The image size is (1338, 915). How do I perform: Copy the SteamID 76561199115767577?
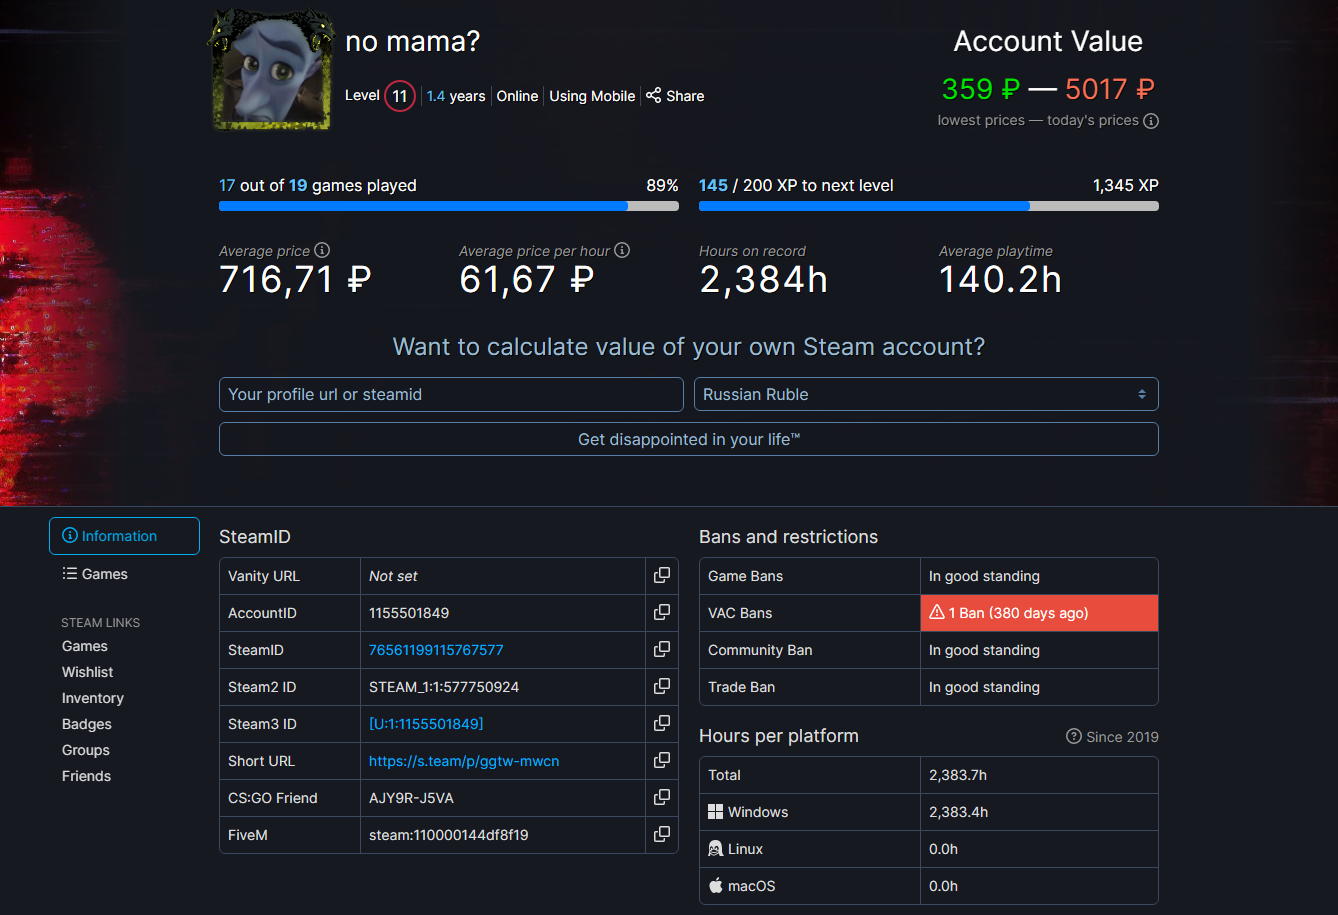click(x=662, y=650)
